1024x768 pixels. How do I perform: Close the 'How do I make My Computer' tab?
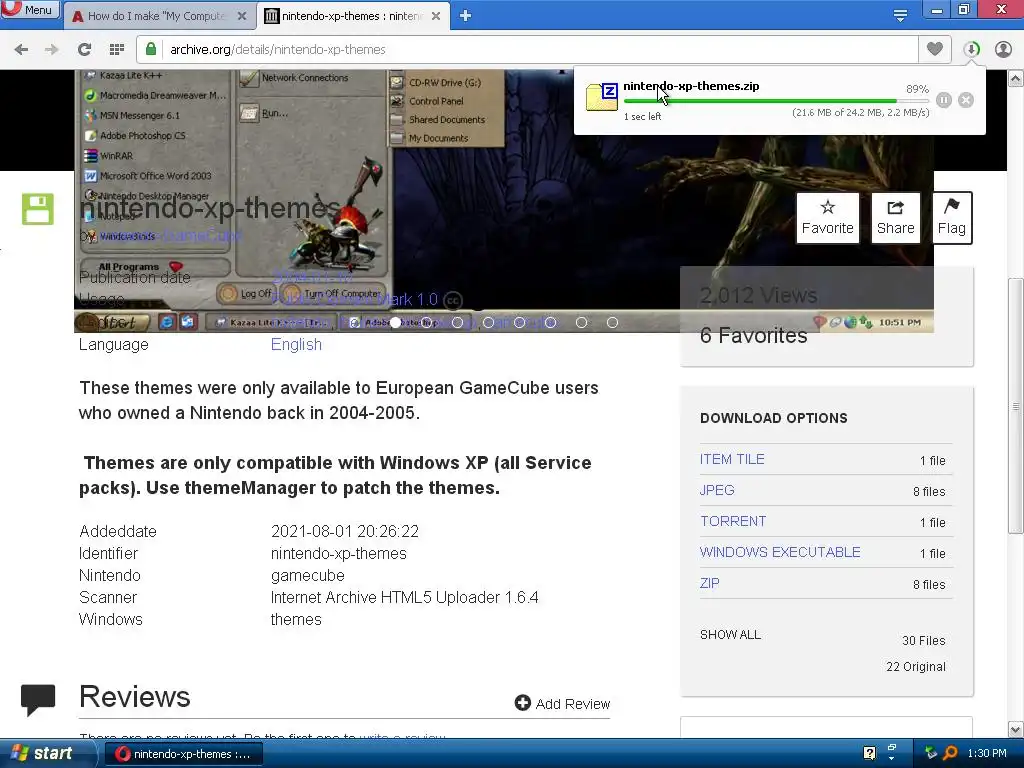coord(242,16)
